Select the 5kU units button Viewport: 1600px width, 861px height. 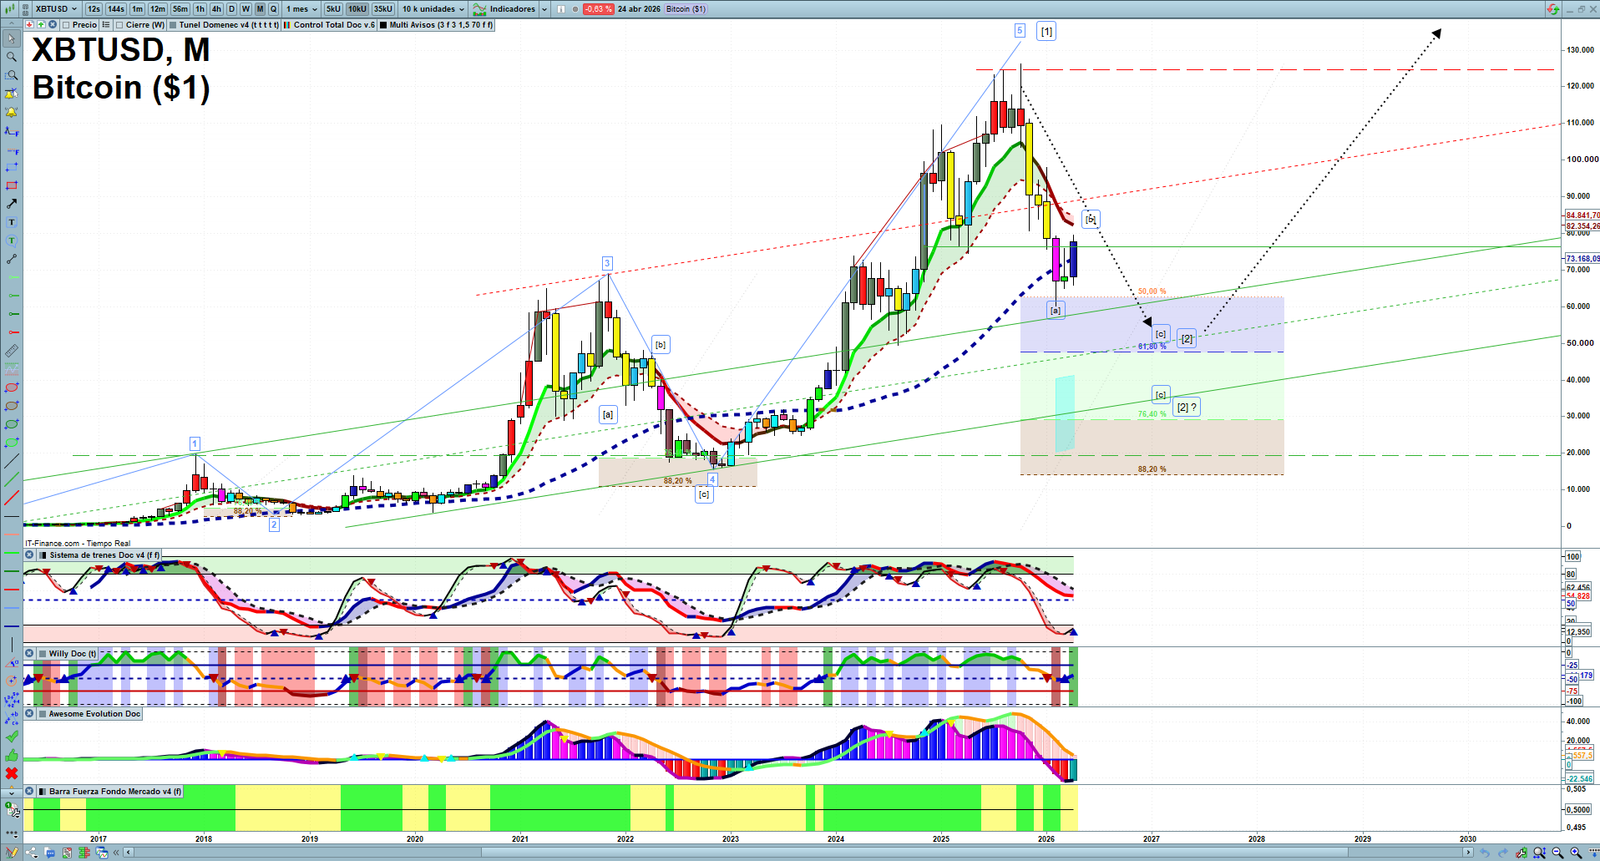(333, 9)
